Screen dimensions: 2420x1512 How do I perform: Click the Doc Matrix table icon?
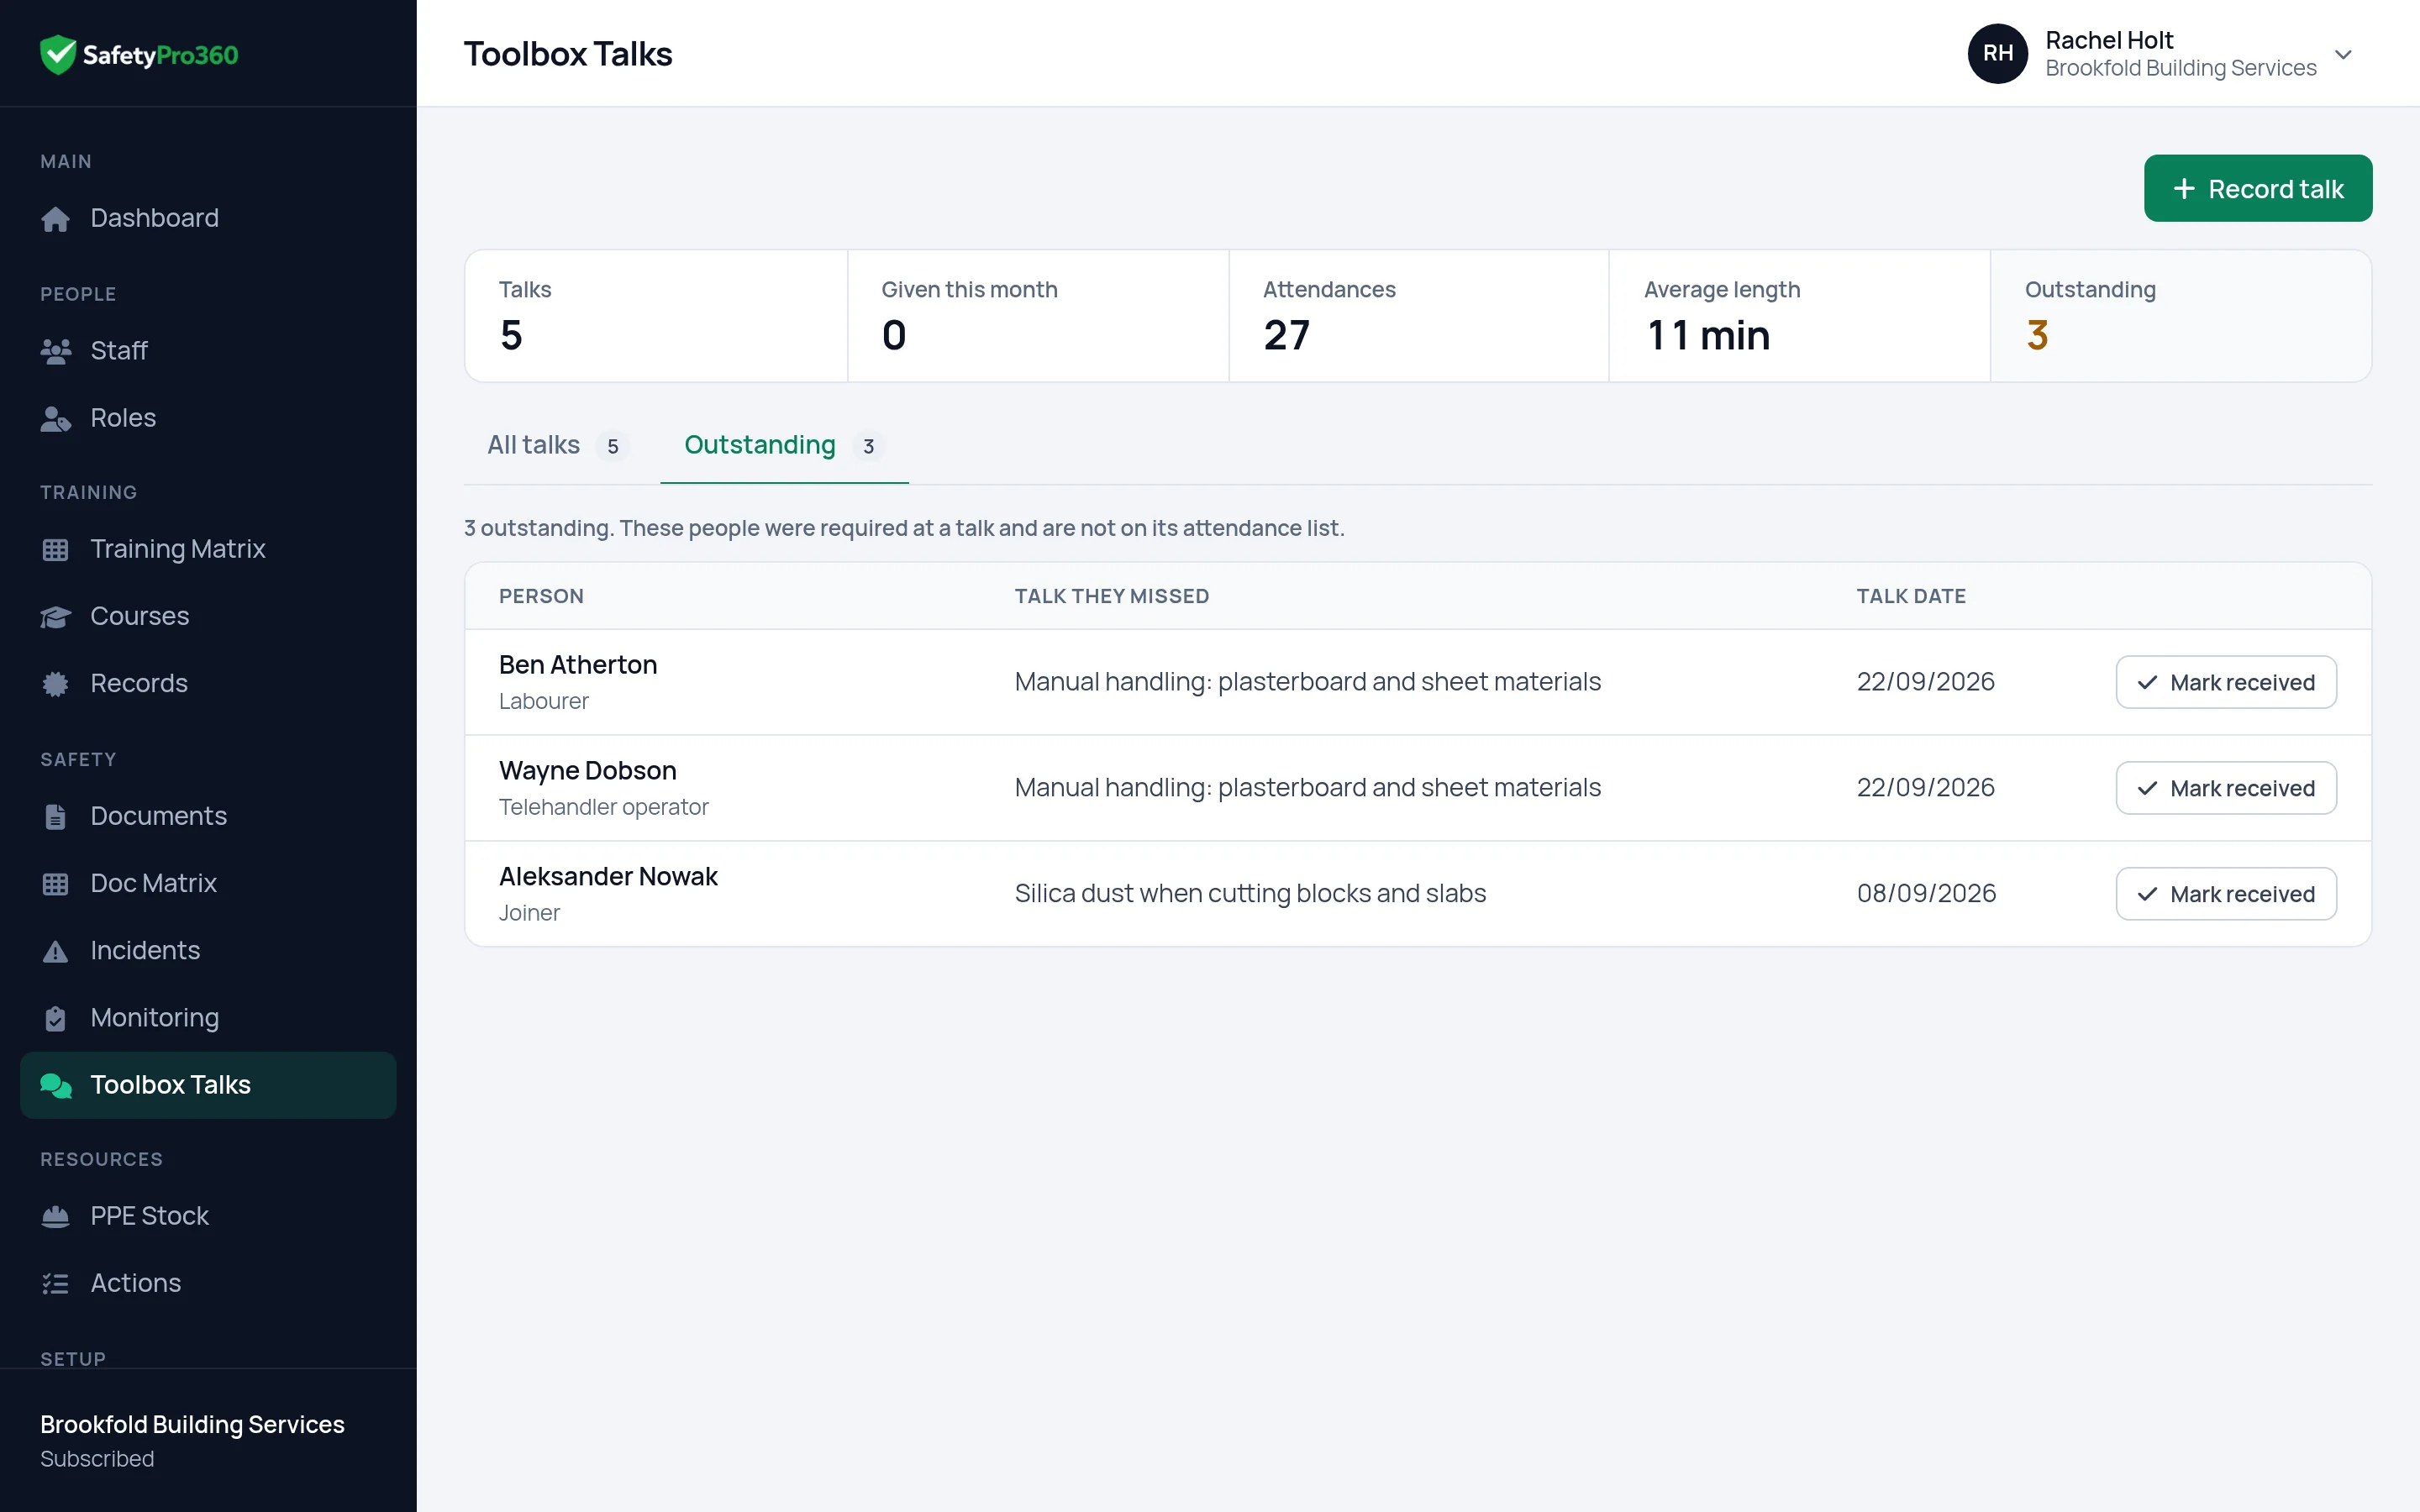click(56, 884)
